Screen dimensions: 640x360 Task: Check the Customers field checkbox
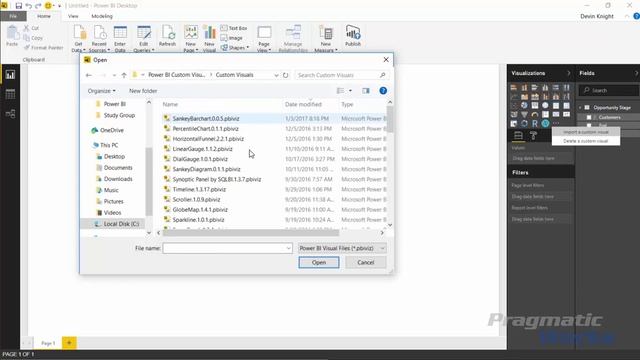click(589, 118)
